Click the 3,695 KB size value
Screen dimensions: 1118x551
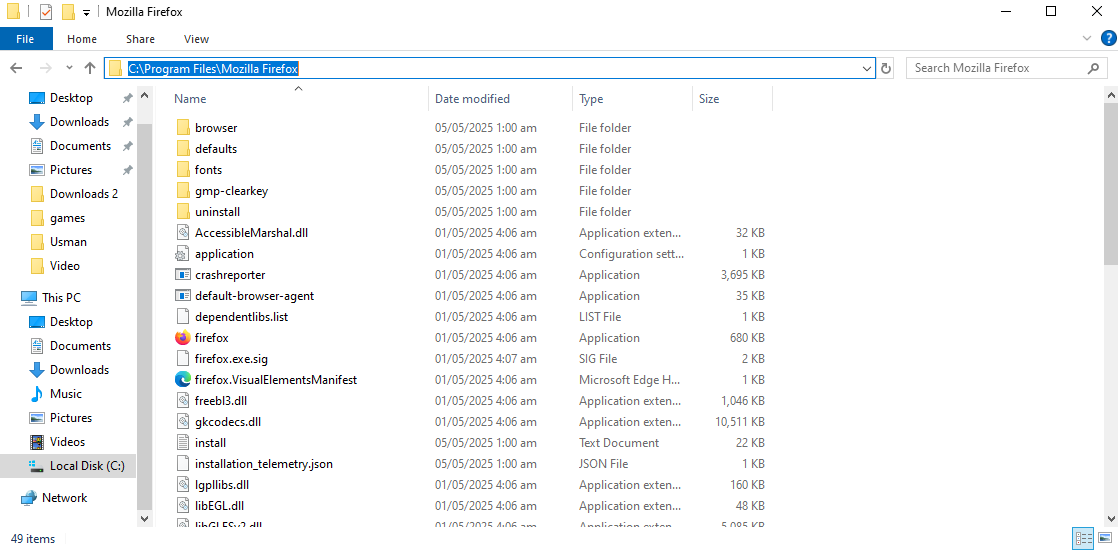[x=743, y=274]
